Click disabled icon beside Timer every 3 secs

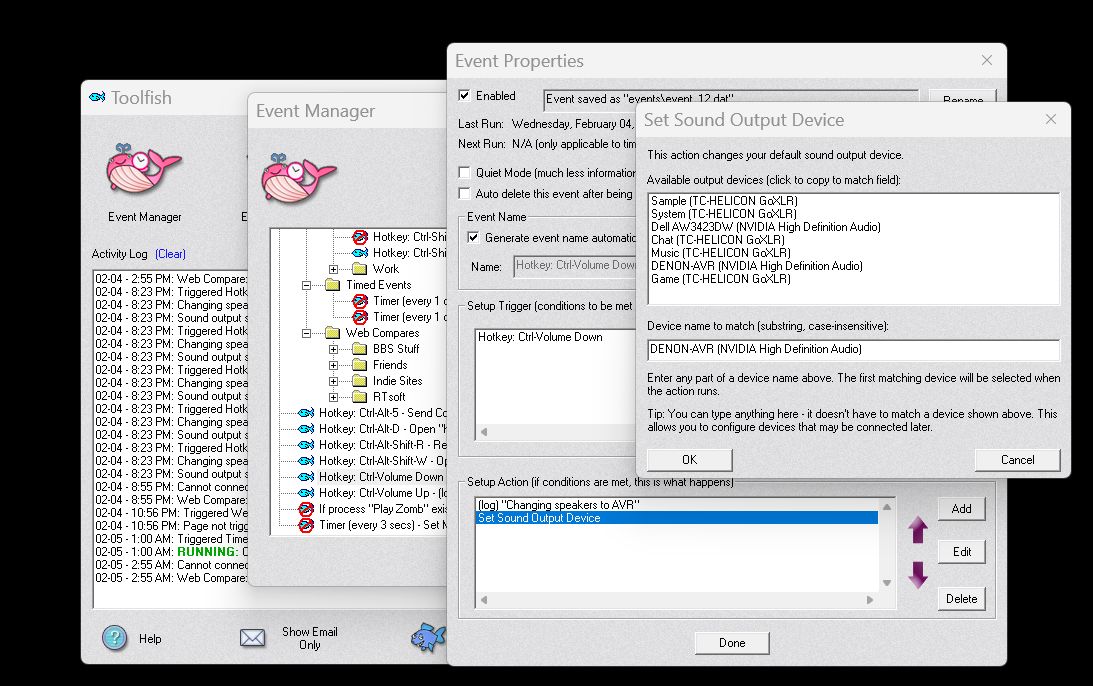pyautogui.click(x=306, y=525)
